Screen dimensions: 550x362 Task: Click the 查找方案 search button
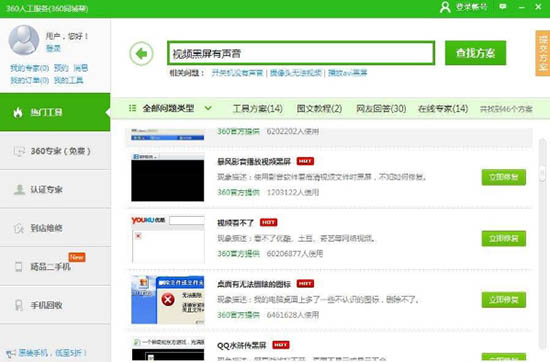click(475, 53)
